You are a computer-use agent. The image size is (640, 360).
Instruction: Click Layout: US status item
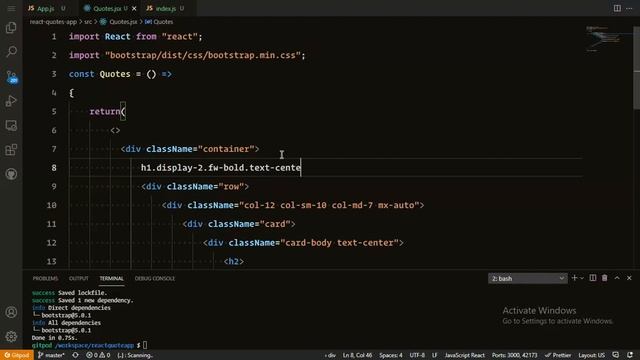click(x=591, y=355)
